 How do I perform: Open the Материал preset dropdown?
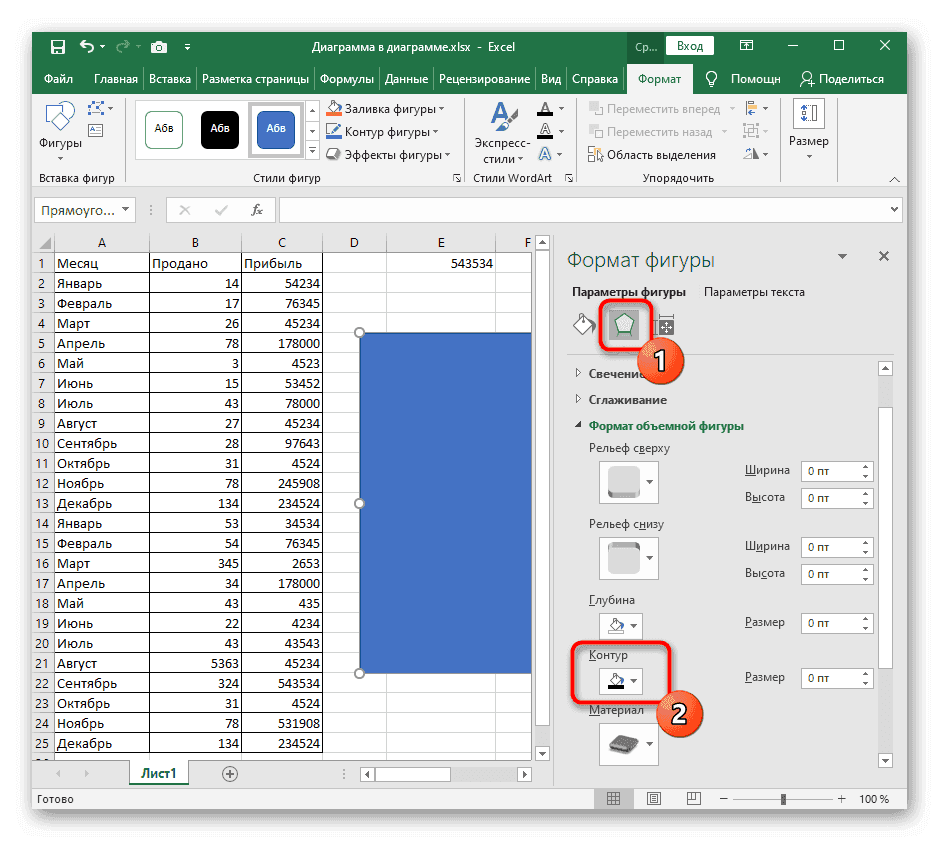[628, 743]
